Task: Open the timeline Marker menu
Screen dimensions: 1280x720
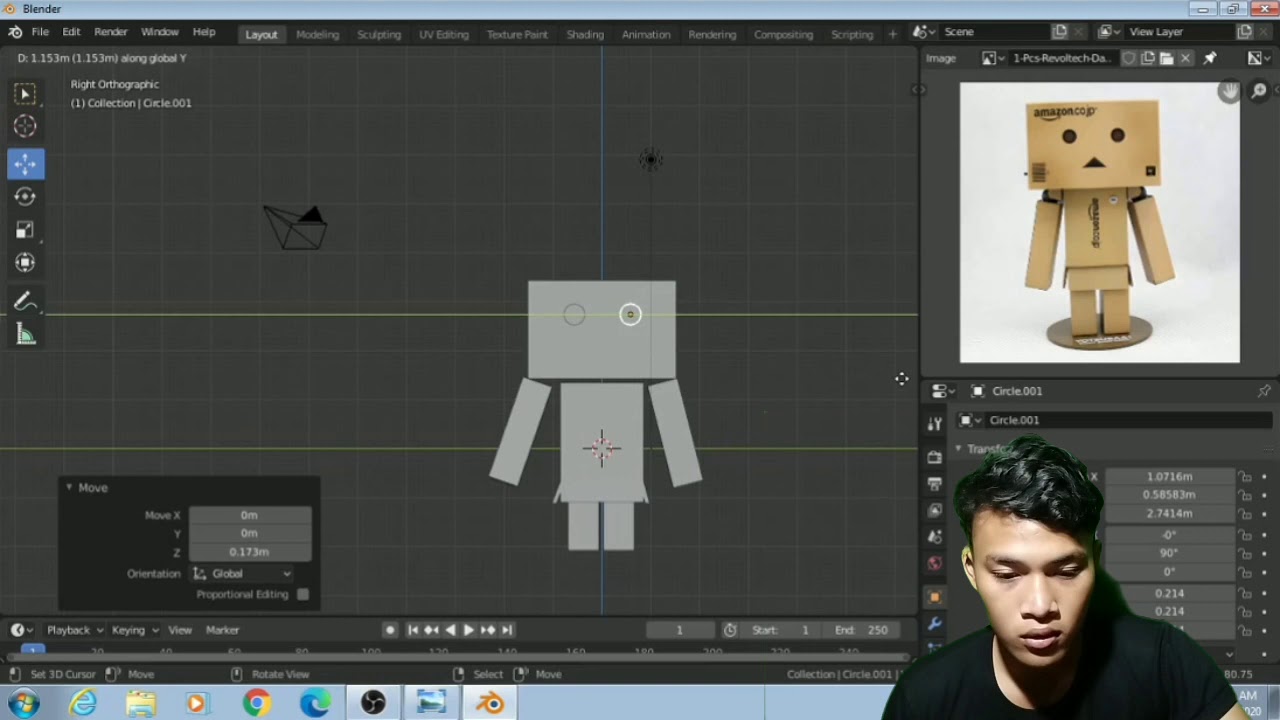Action: pos(222,630)
